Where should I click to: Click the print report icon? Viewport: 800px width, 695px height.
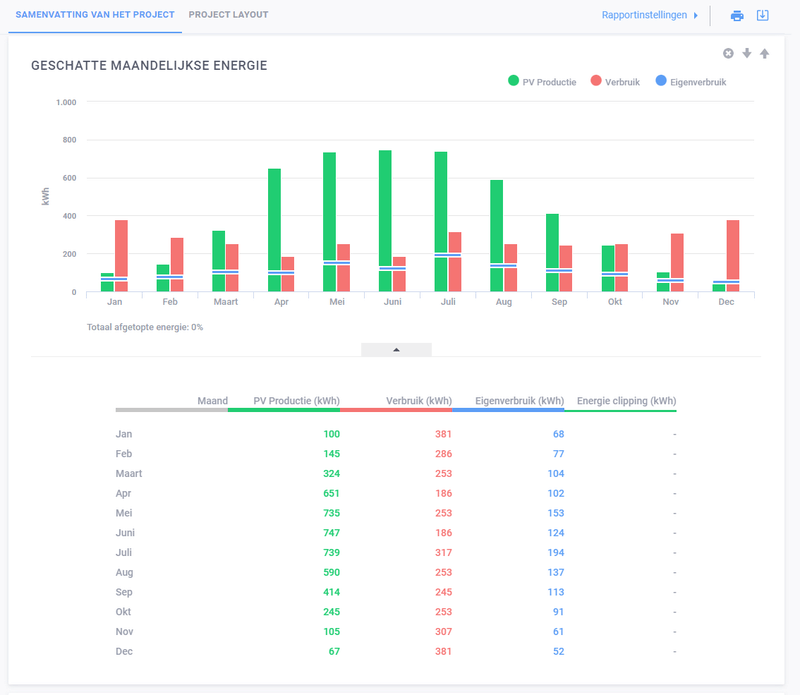point(737,16)
